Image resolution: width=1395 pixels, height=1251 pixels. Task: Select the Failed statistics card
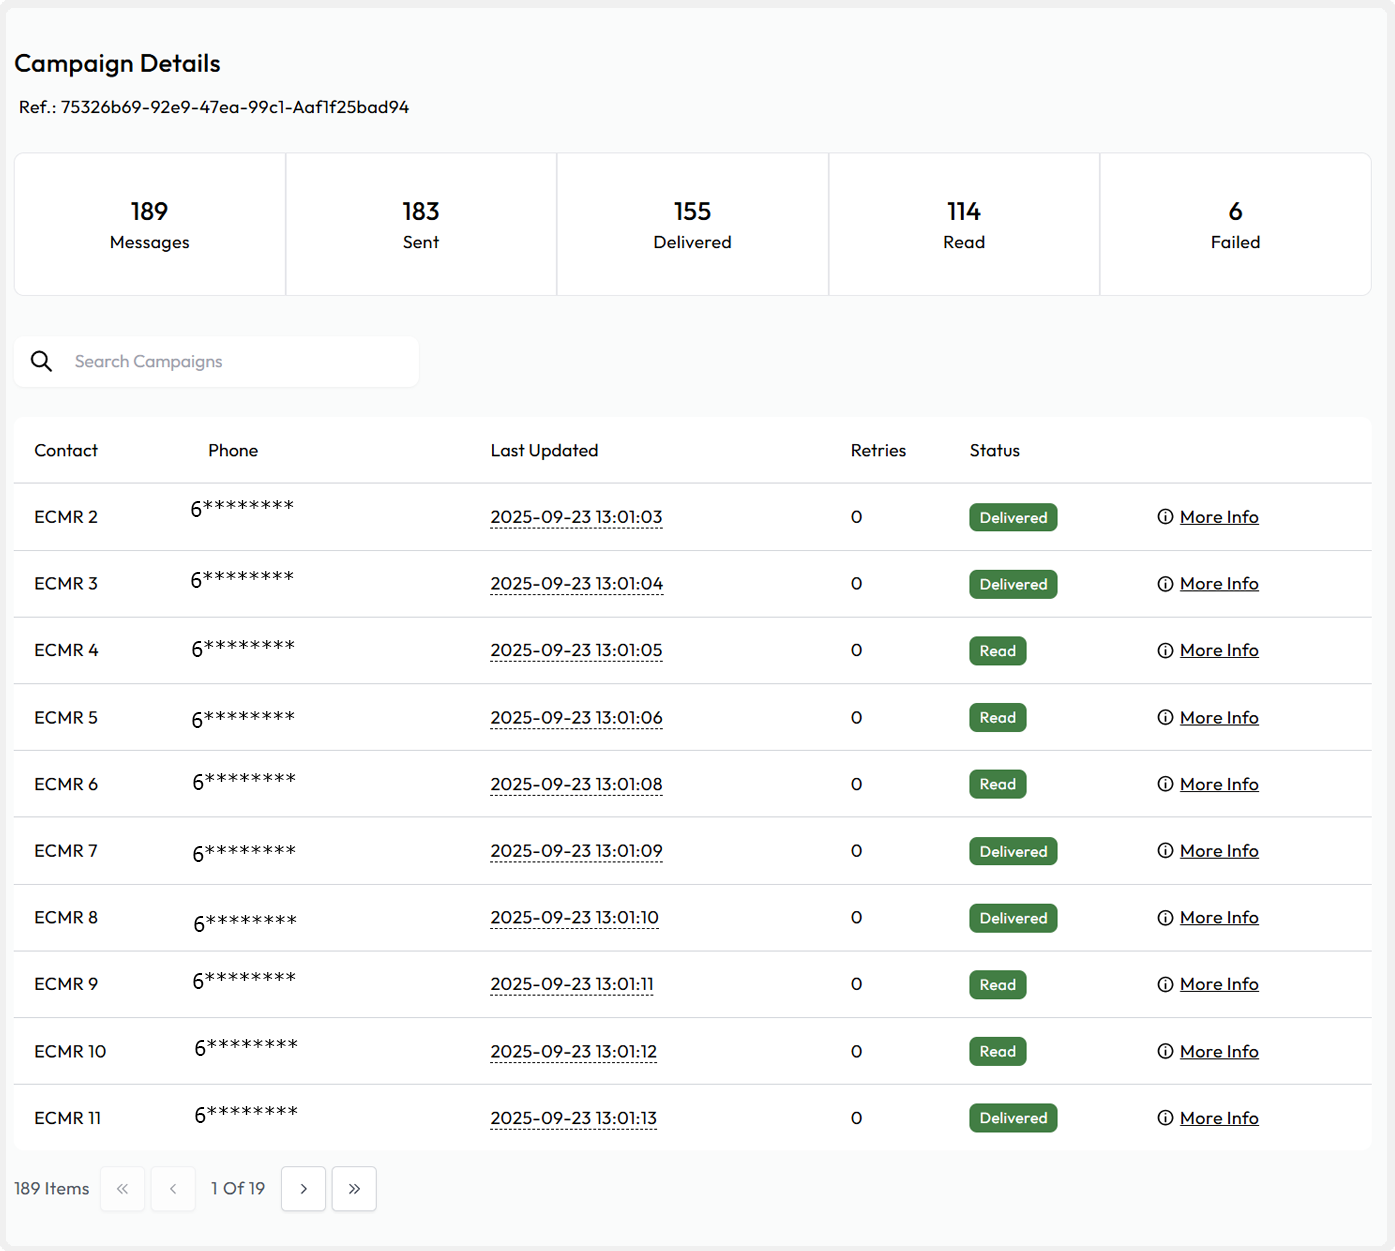click(1235, 224)
